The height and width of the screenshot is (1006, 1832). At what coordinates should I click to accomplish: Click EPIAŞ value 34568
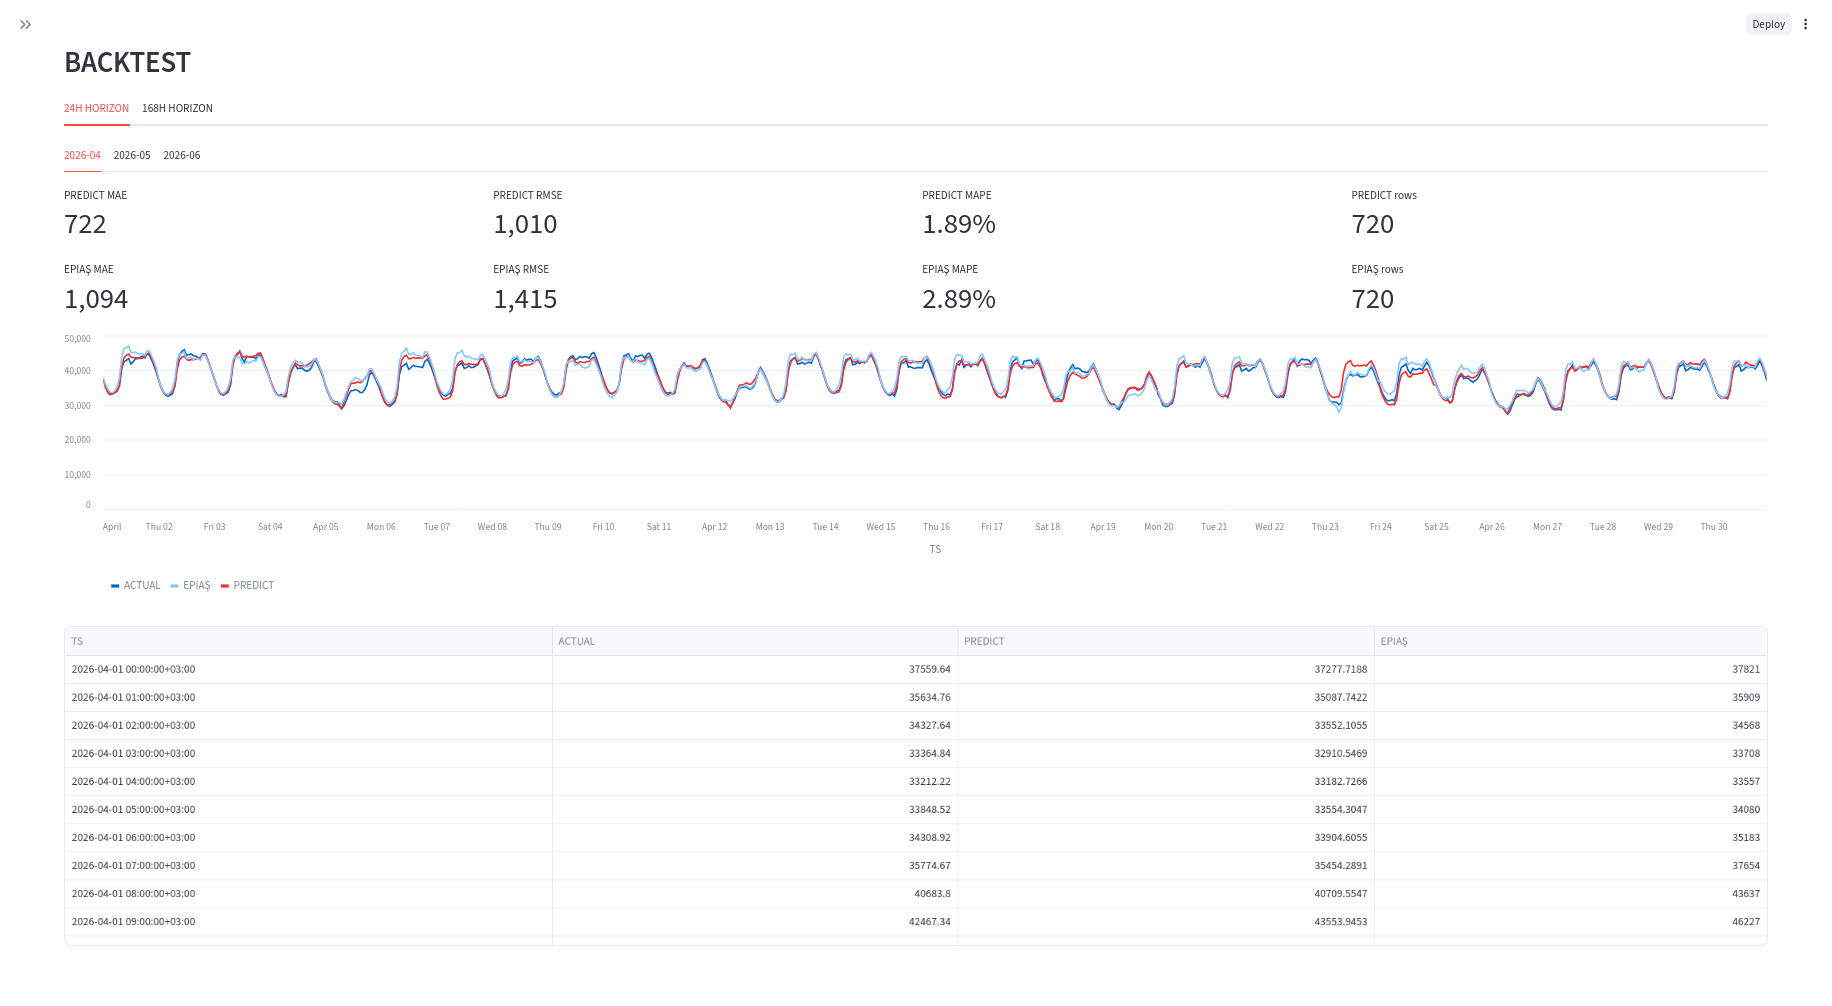(1570, 725)
